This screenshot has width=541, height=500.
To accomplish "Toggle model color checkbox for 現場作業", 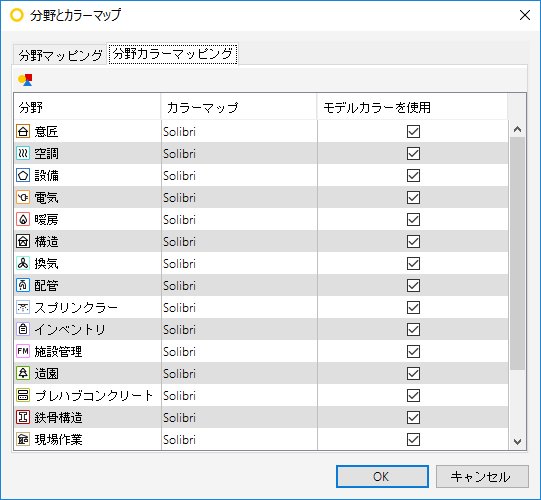I will point(413,439).
